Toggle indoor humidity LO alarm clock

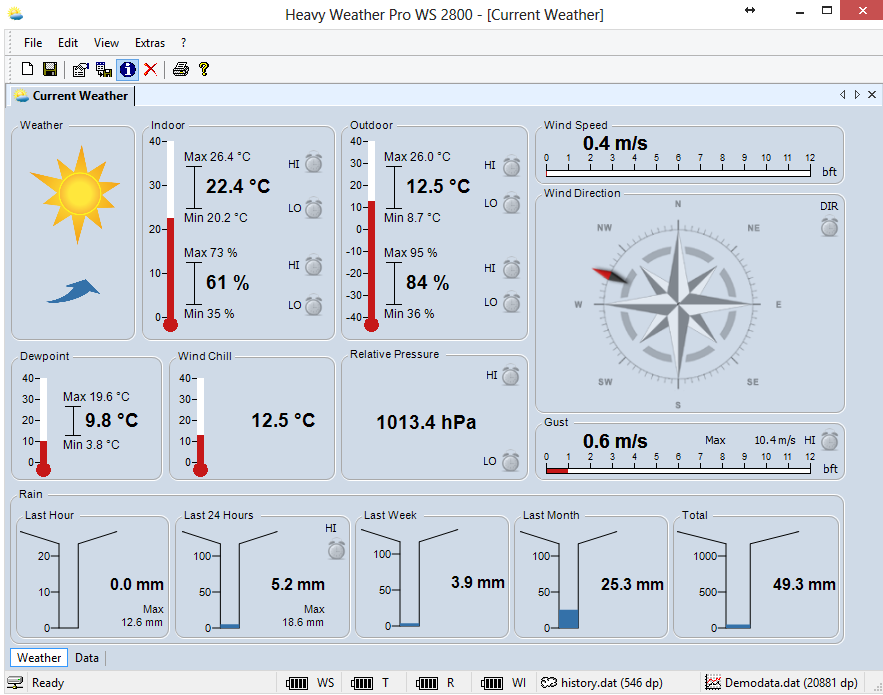tap(314, 305)
